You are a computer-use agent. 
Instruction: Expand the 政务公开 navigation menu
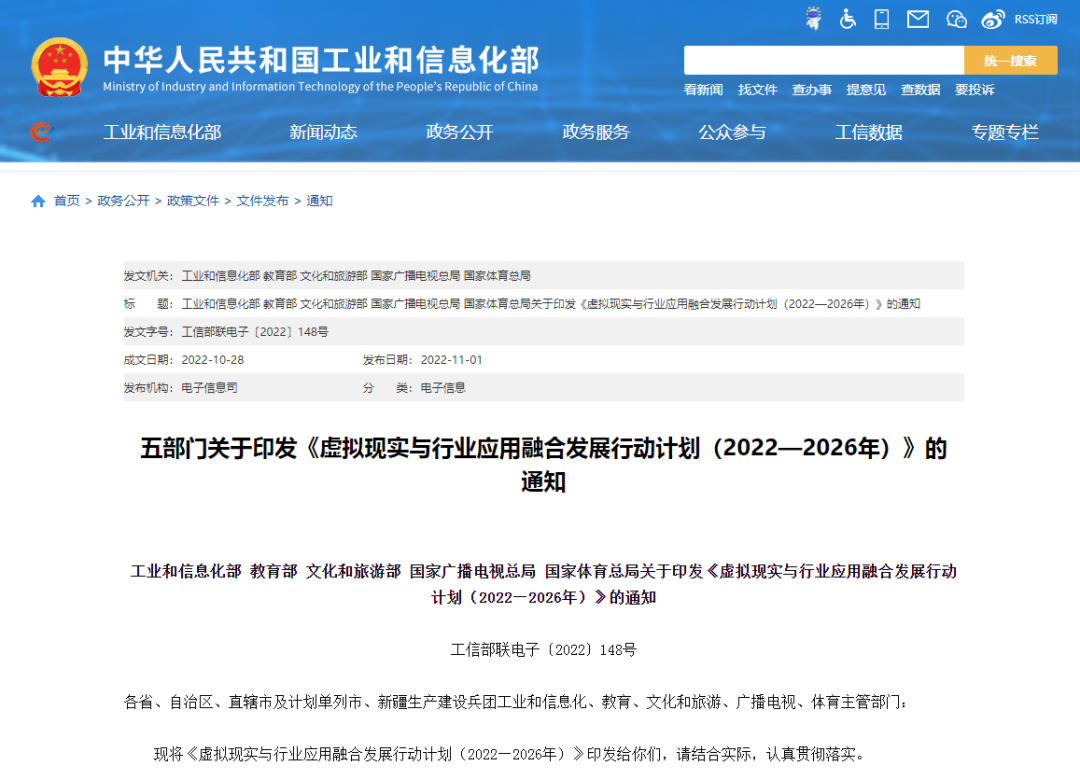[458, 131]
